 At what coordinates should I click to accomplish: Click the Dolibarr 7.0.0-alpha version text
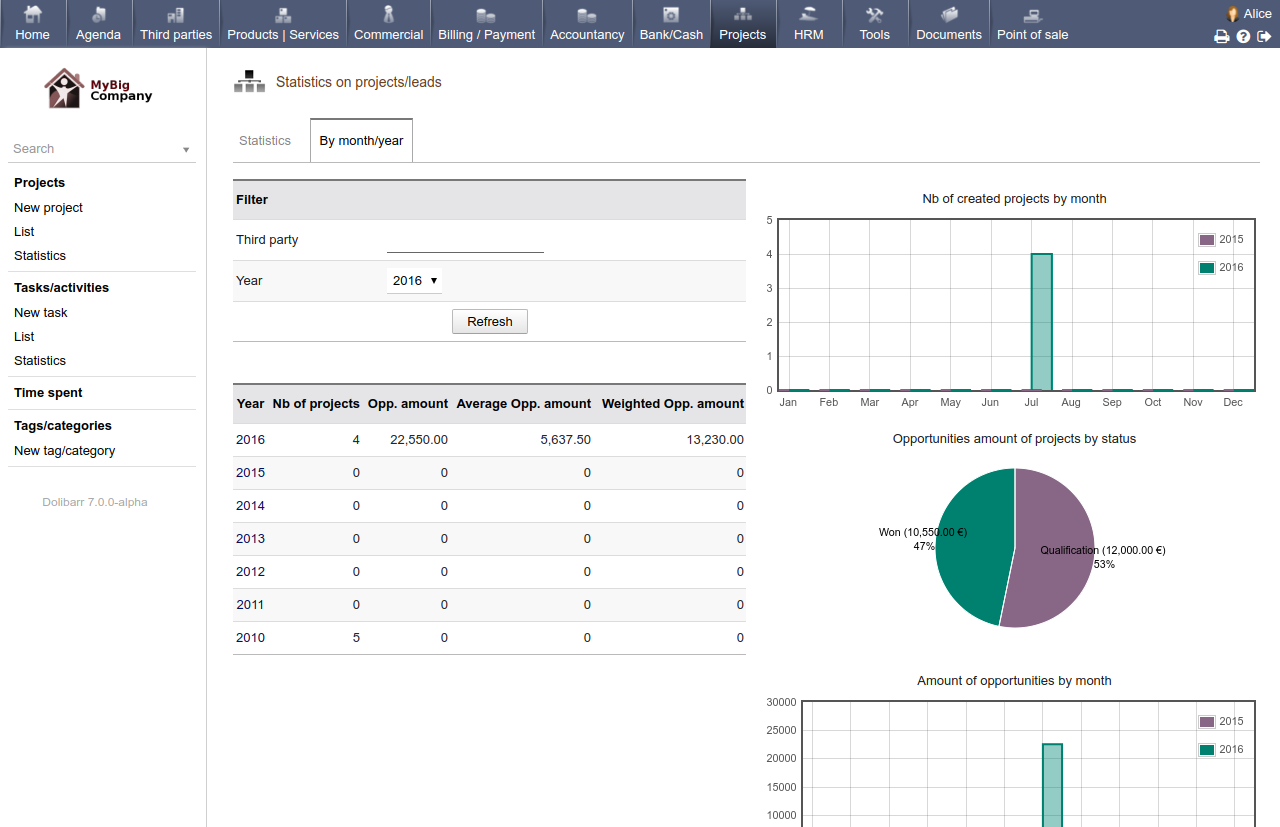coord(95,502)
